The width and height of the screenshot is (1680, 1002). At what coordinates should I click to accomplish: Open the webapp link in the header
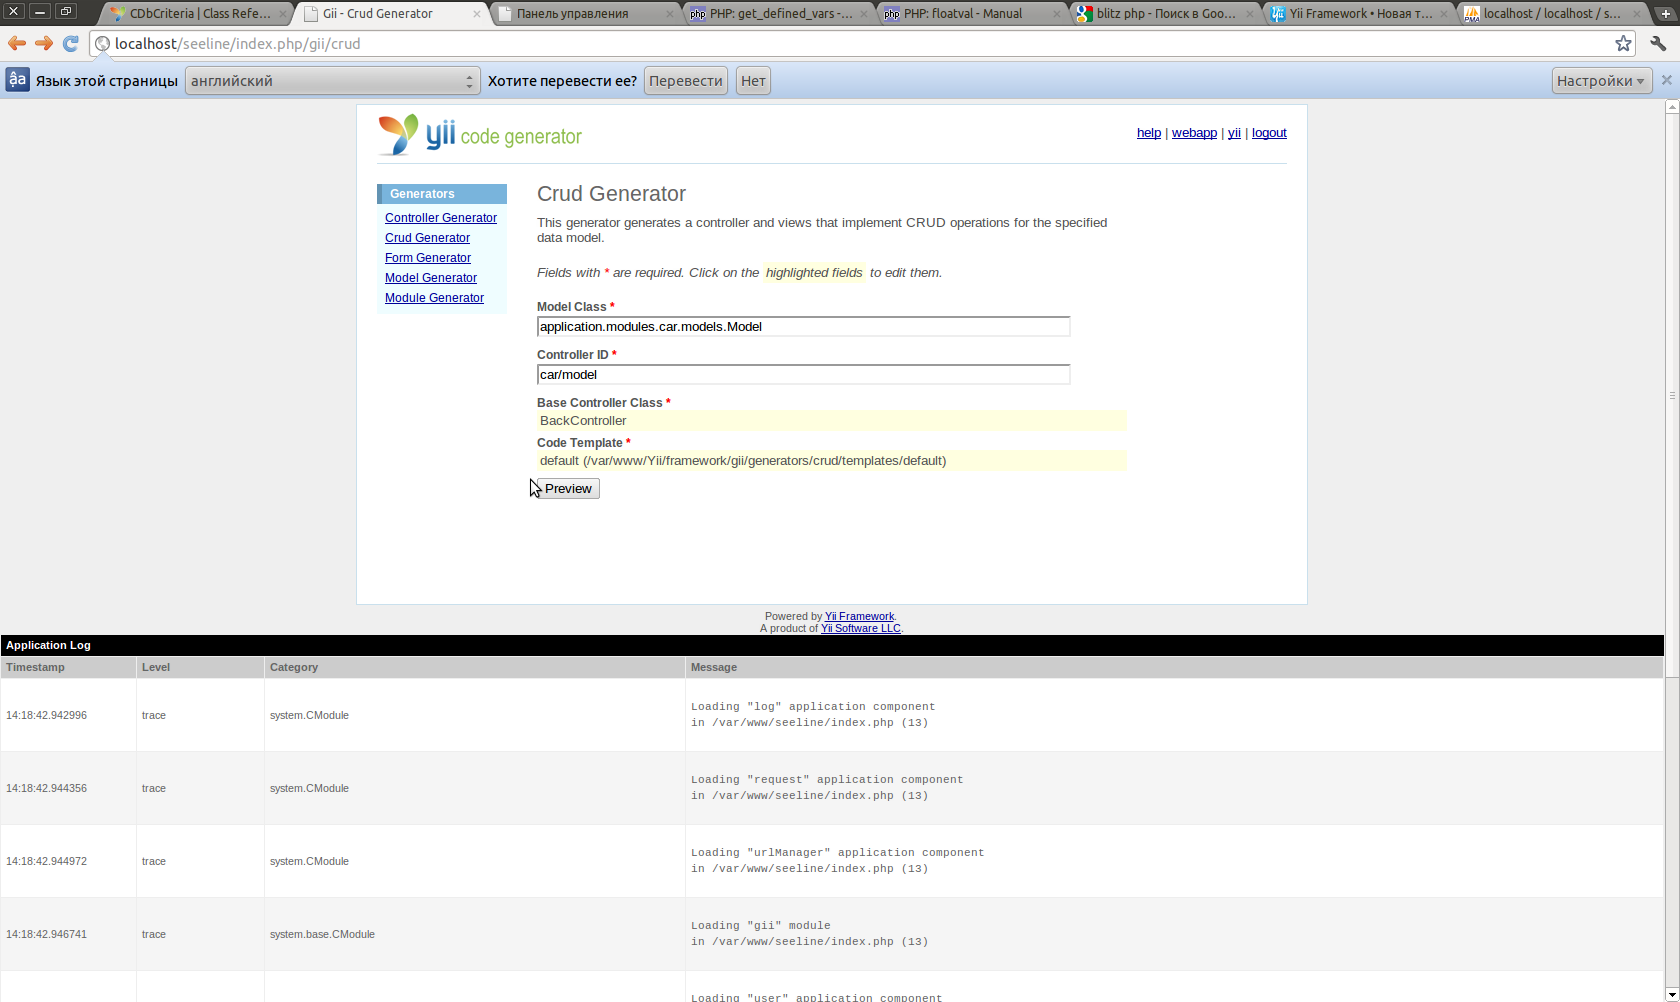[x=1194, y=133]
